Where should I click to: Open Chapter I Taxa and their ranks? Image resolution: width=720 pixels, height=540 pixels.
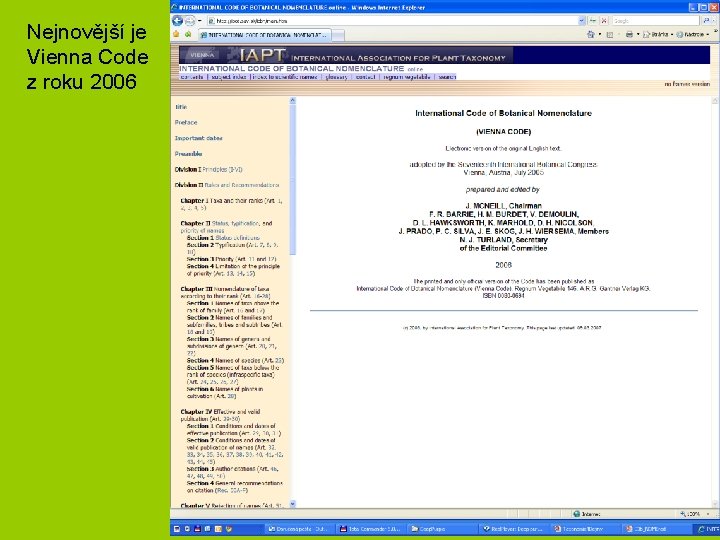point(231,204)
